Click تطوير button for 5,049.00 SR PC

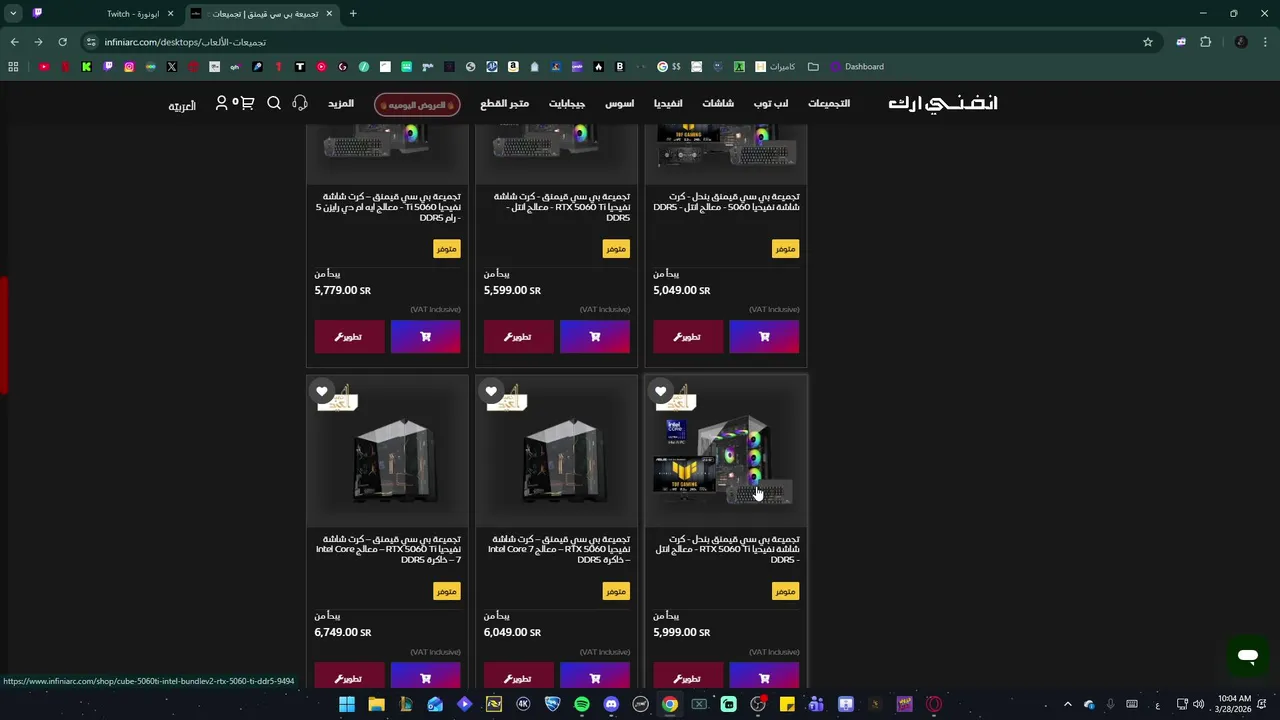coord(687,337)
